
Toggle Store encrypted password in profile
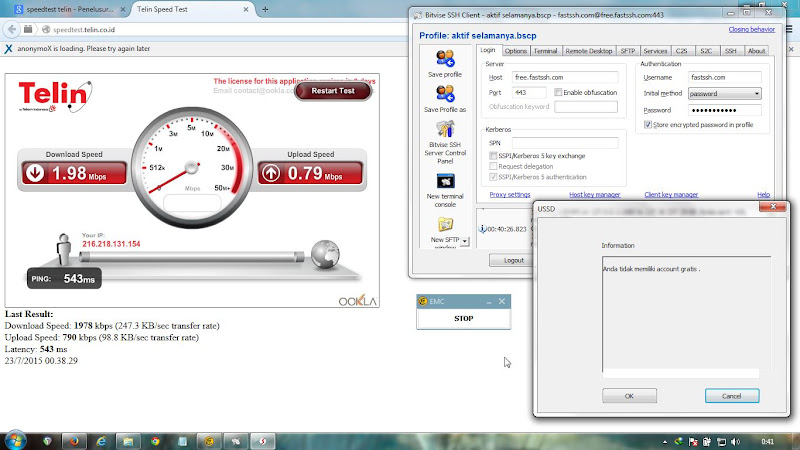click(x=647, y=124)
